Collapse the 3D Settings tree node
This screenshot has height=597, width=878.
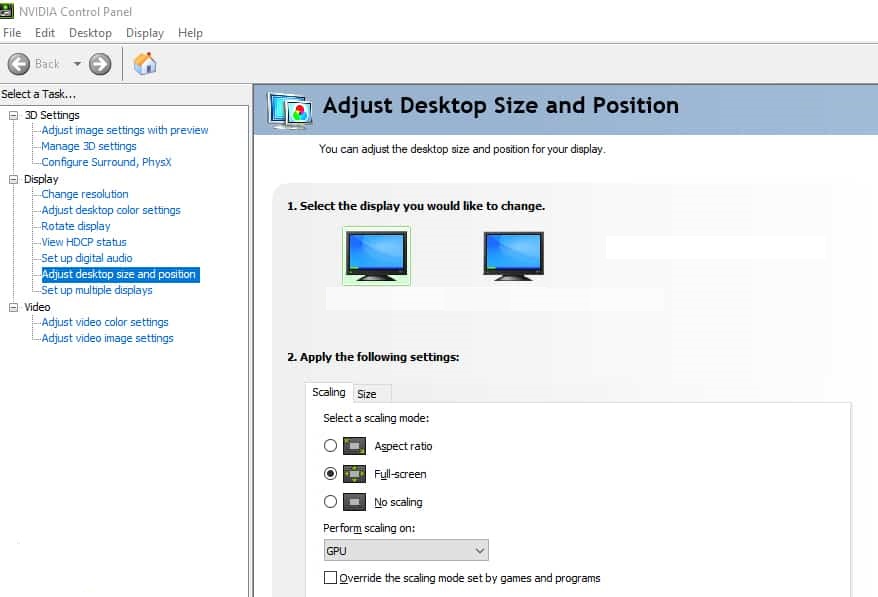click(x=13, y=115)
